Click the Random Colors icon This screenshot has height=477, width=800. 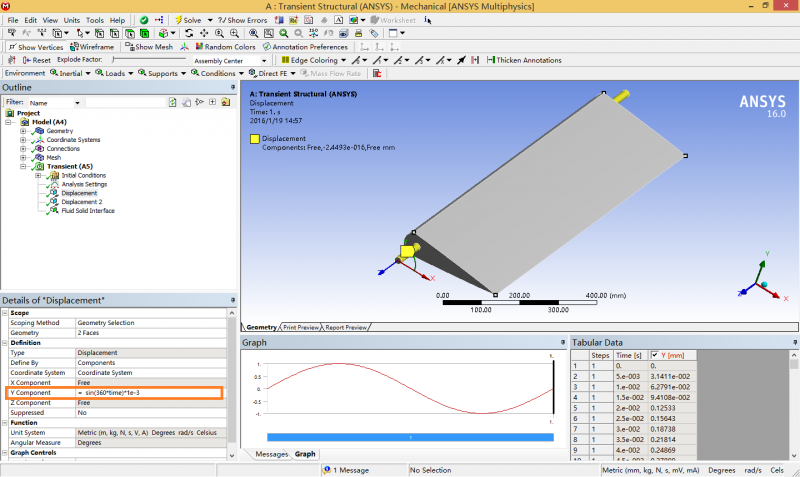pyautogui.click(x=224, y=47)
